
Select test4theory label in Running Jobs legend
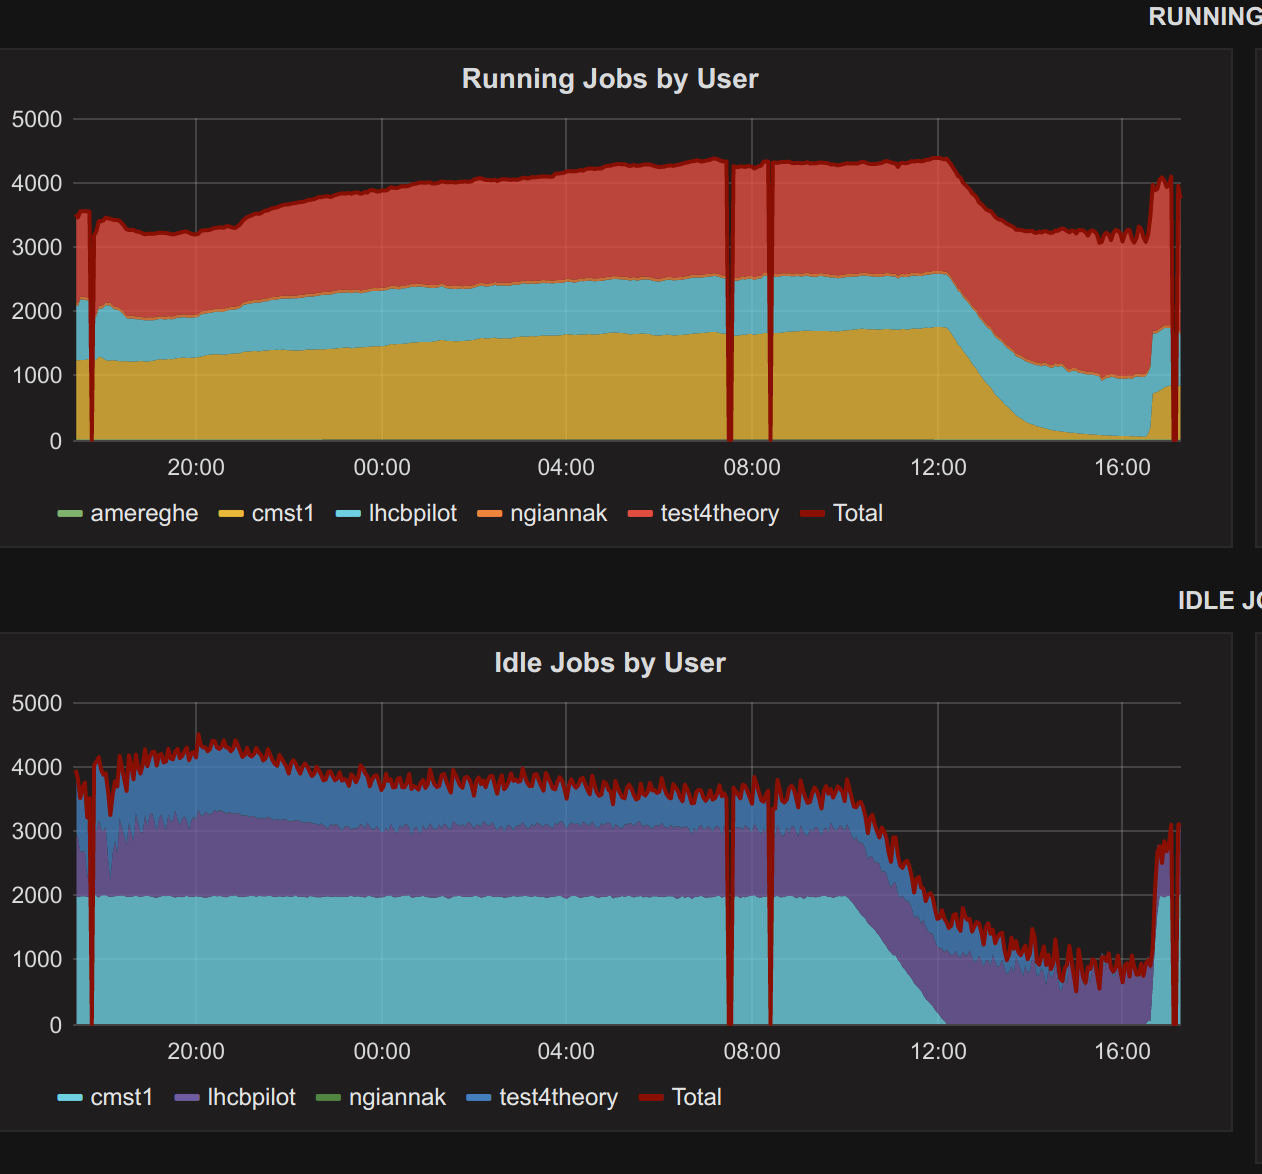coord(719,514)
